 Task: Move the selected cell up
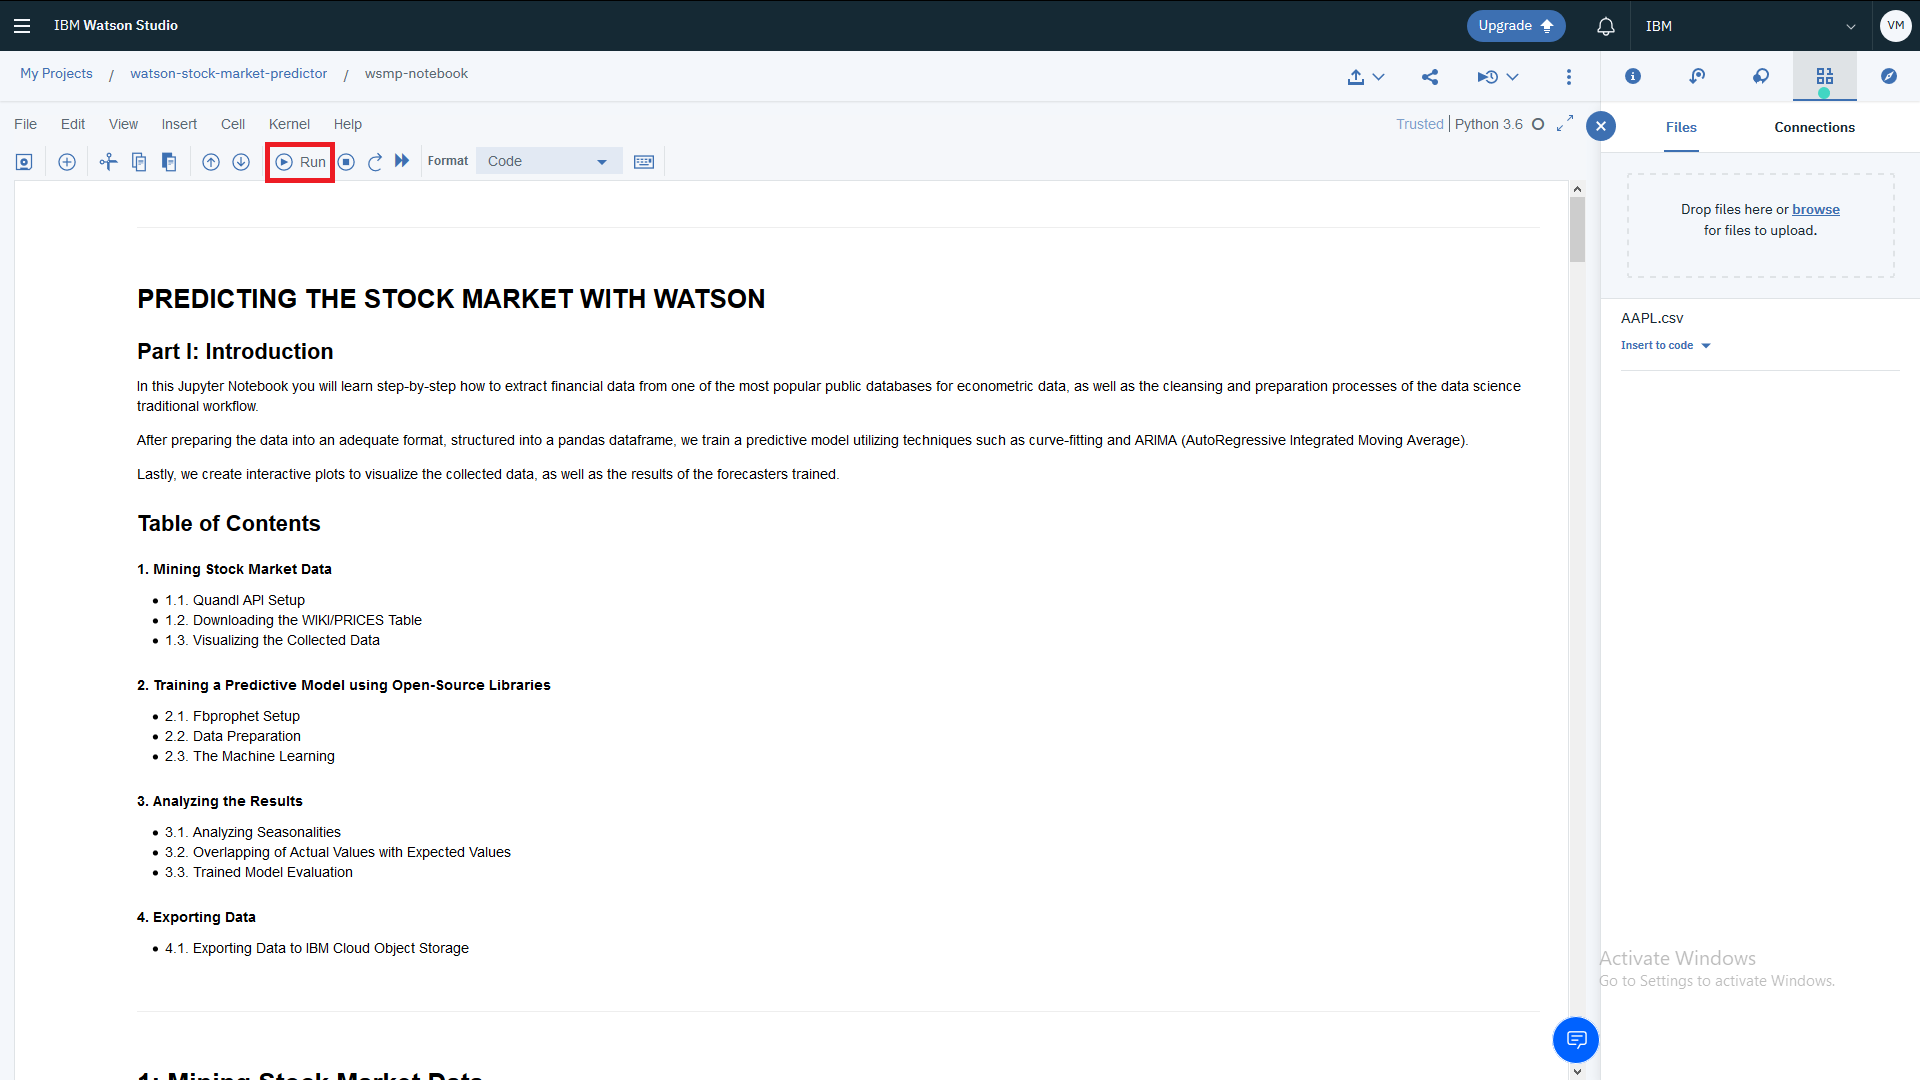pyautogui.click(x=211, y=162)
